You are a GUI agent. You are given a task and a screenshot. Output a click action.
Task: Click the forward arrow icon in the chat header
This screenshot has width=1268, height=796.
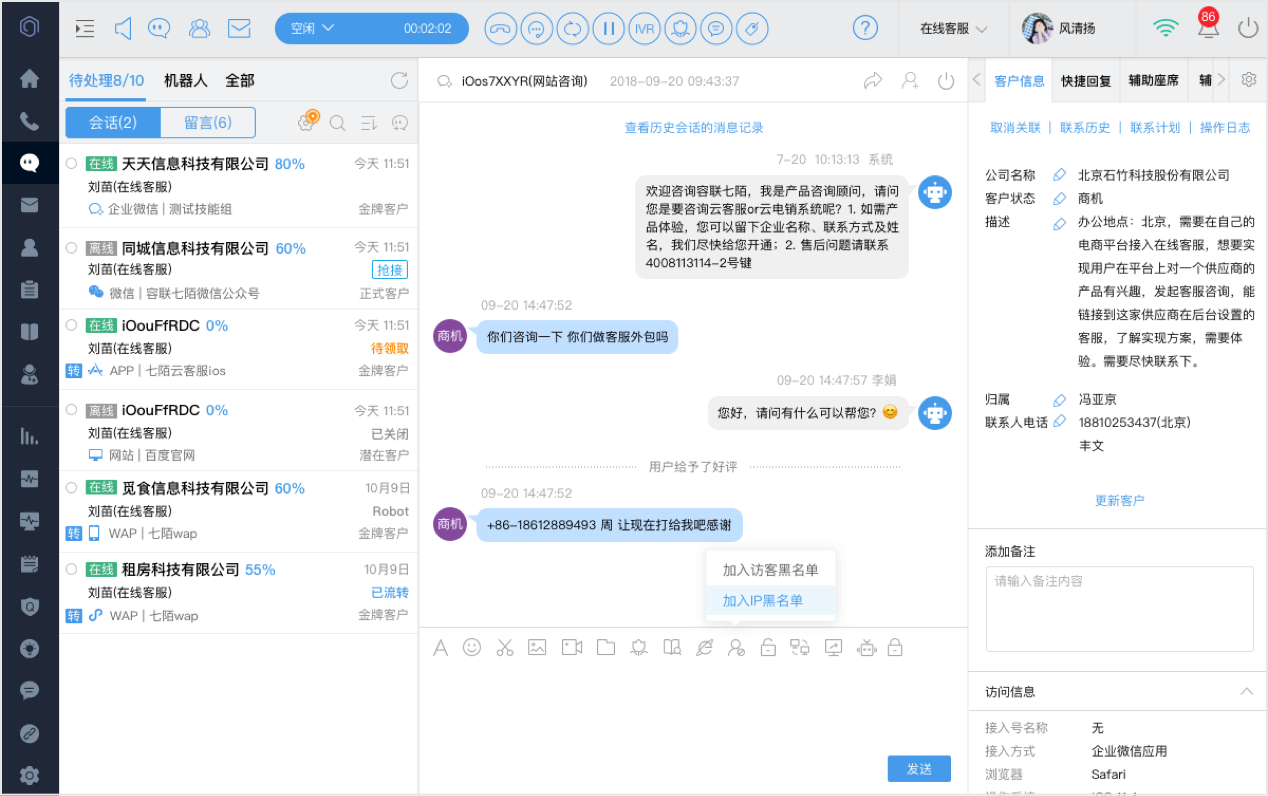[x=873, y=81]
